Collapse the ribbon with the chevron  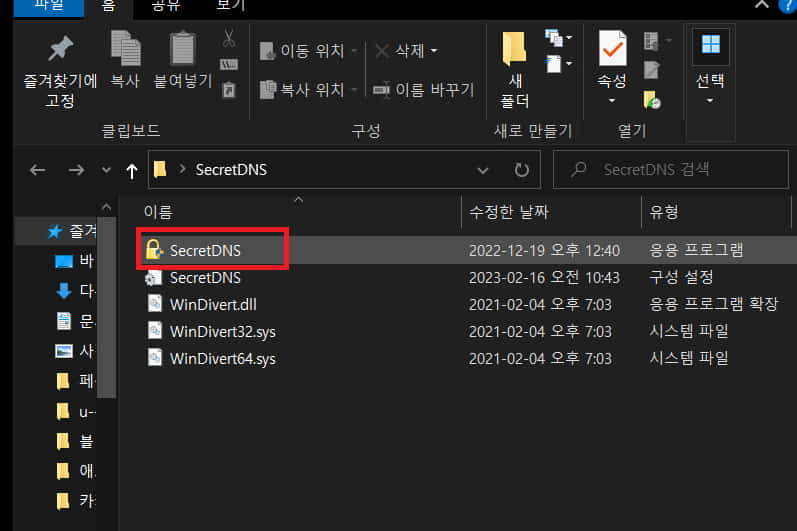click(761, 5)
